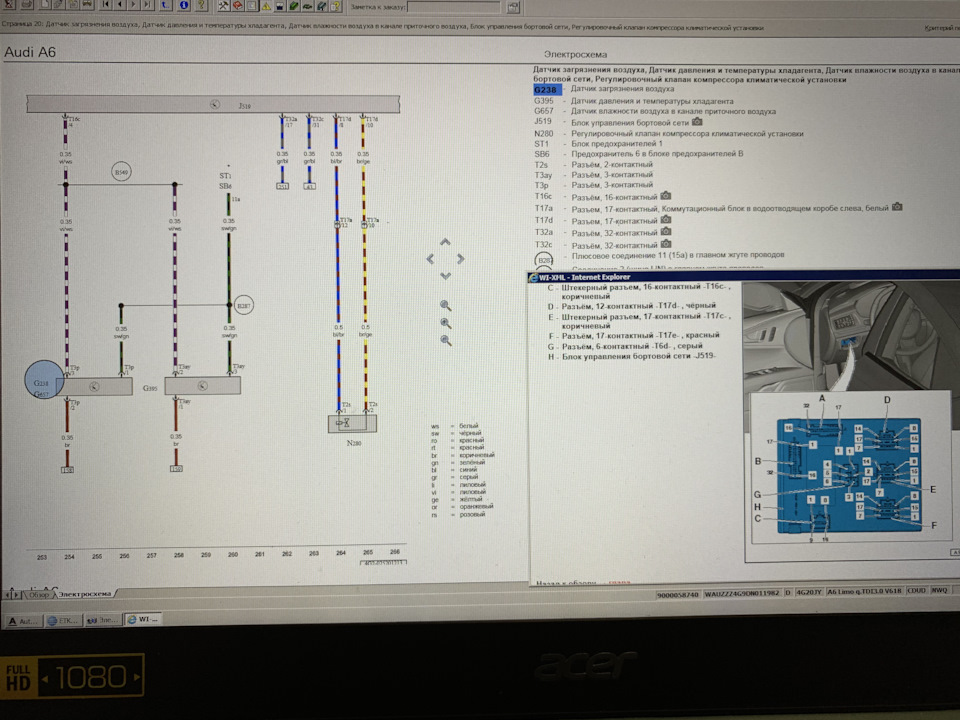
Task: Switch to Обзор tab
Action: 39,594
